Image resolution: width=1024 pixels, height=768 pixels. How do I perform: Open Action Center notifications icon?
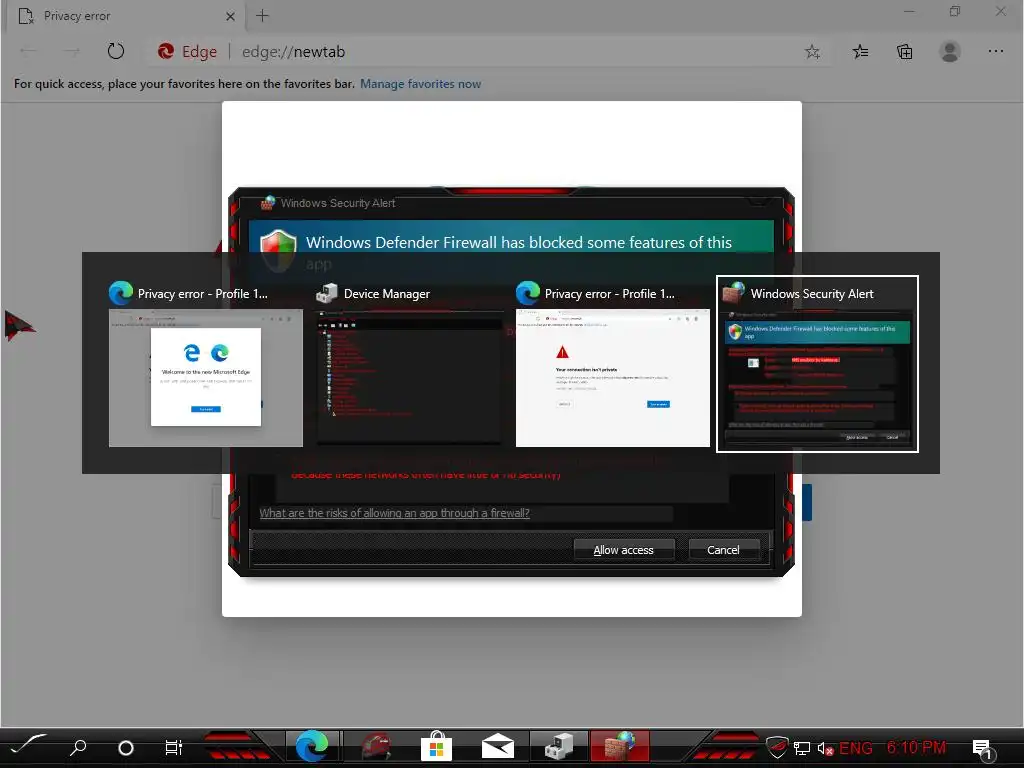click(984, 749)
